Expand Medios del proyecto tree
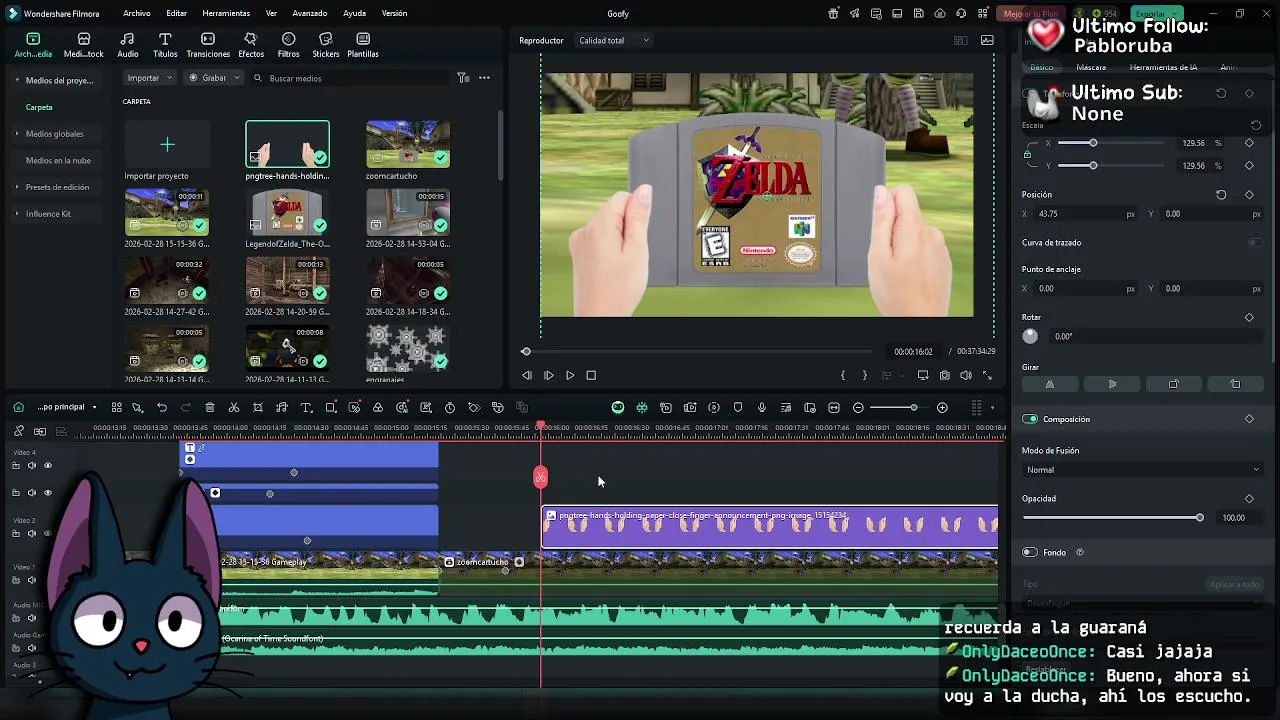Image resolution: width=1280 pixels, height=720 pixels. (x=17, y=80)
